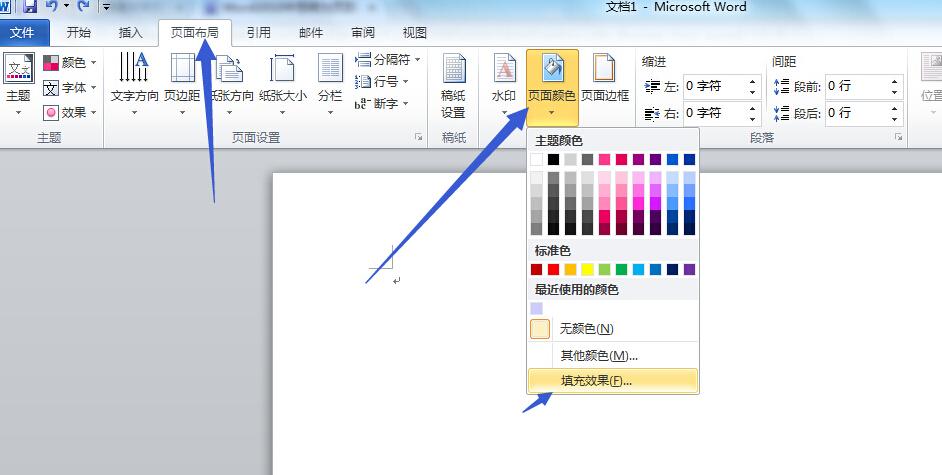Click the left indent 左 input field
The height and width of the screenshot is (475, 942).
pyautogui.click(x=715, y=86)
